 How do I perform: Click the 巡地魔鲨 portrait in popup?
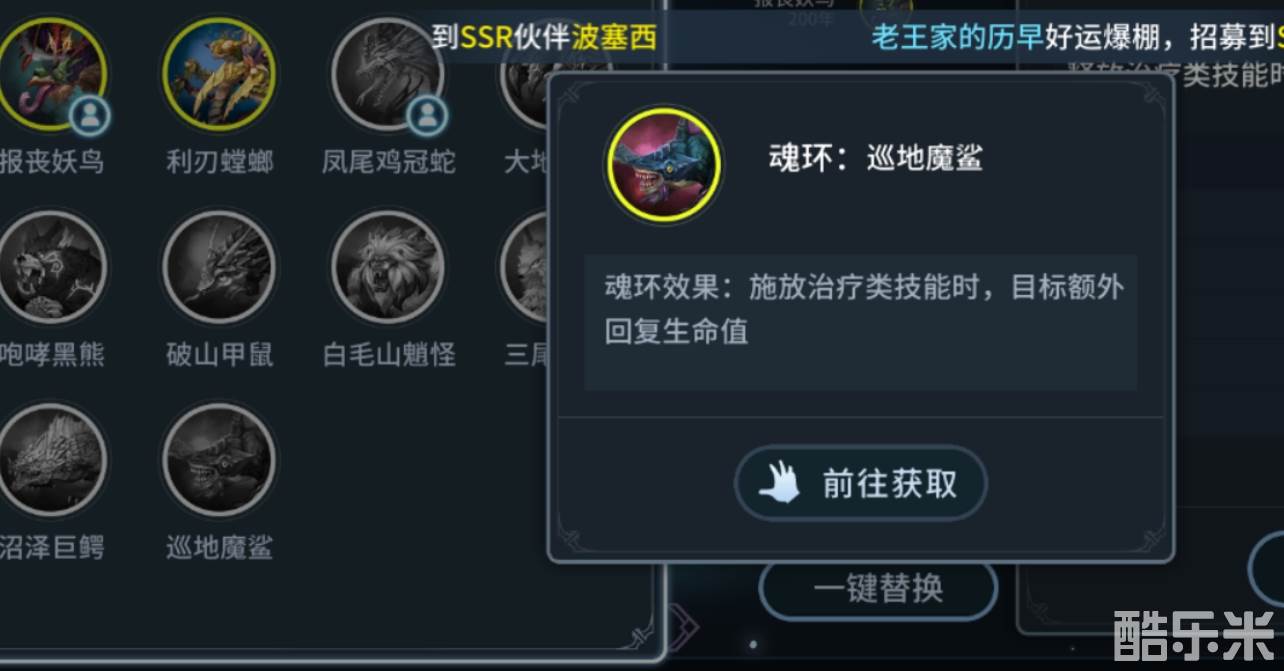tap(665, 164)
